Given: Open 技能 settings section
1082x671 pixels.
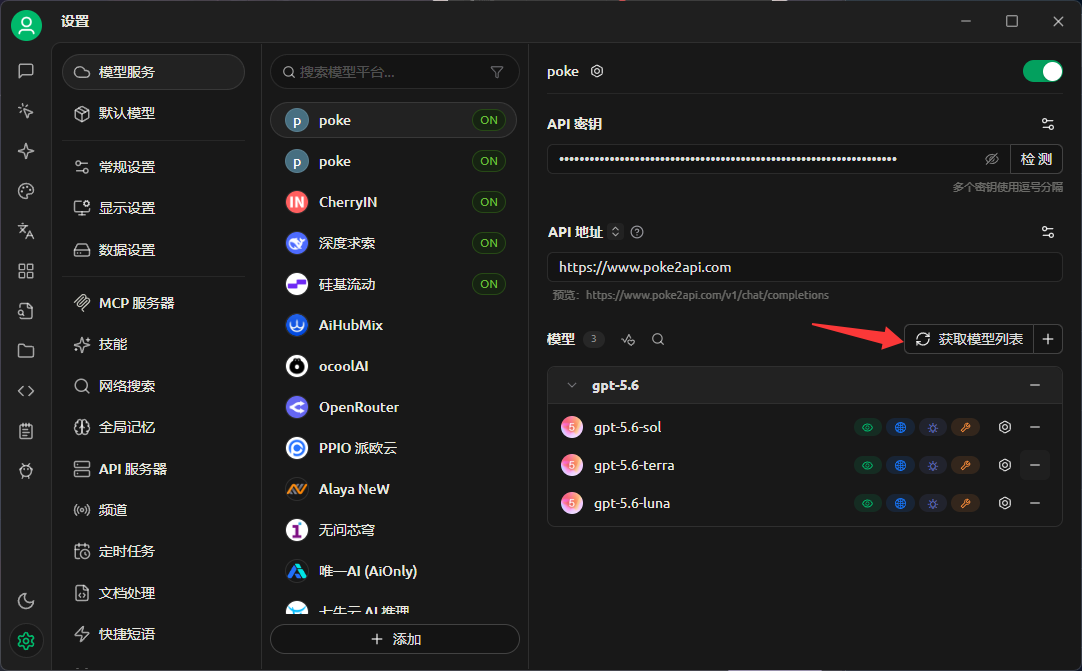Looking at the screenshot, I should 153,344.
